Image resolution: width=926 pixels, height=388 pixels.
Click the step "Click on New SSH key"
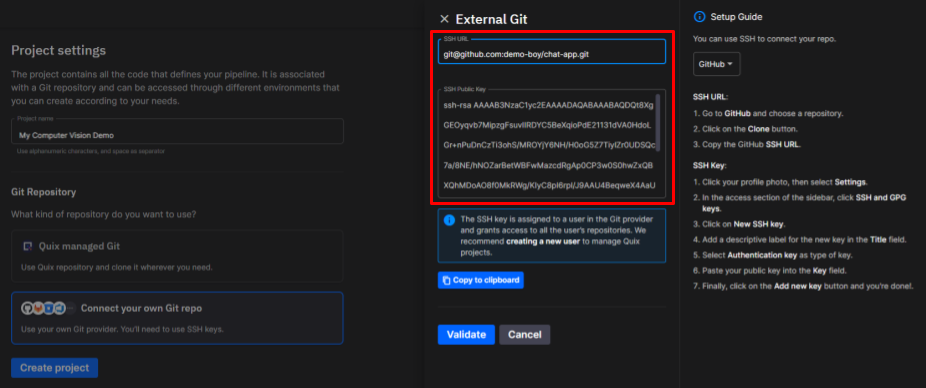coord(739,224)
